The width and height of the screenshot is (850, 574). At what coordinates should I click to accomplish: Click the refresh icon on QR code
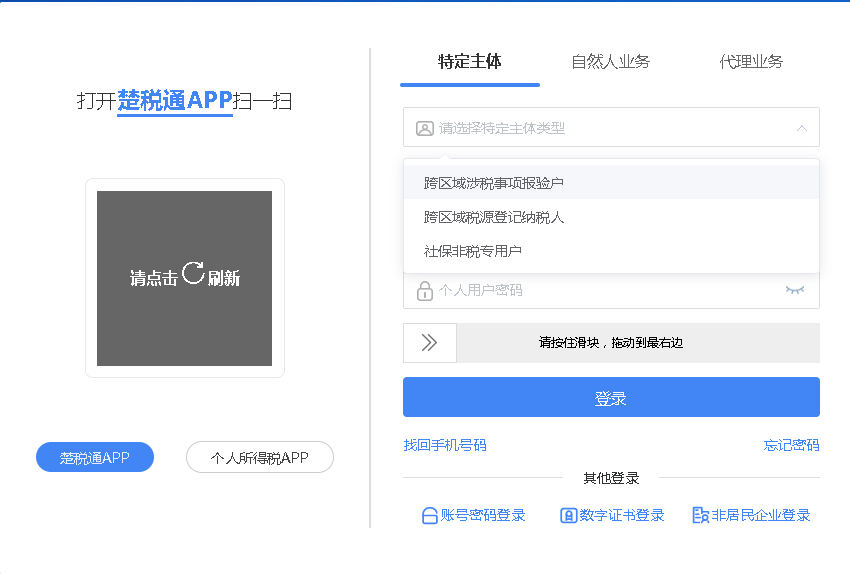click(x=193, y=273)
